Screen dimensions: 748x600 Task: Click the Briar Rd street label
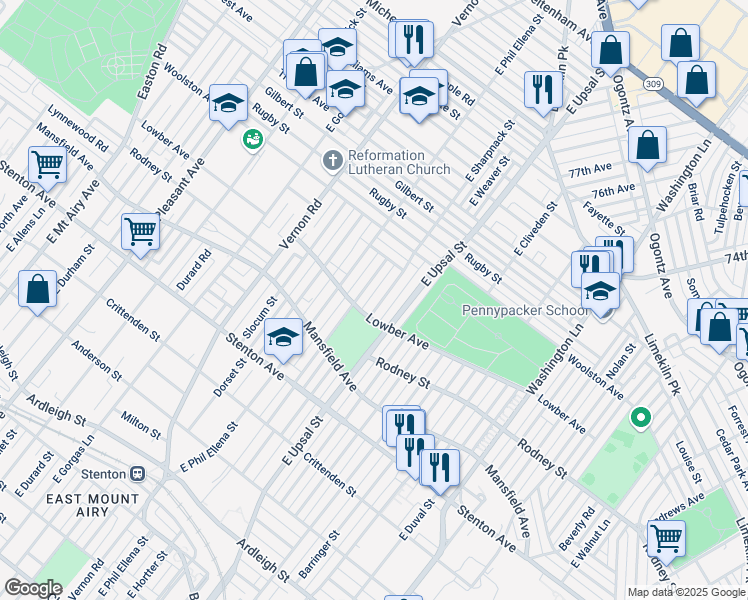point(696,202)
